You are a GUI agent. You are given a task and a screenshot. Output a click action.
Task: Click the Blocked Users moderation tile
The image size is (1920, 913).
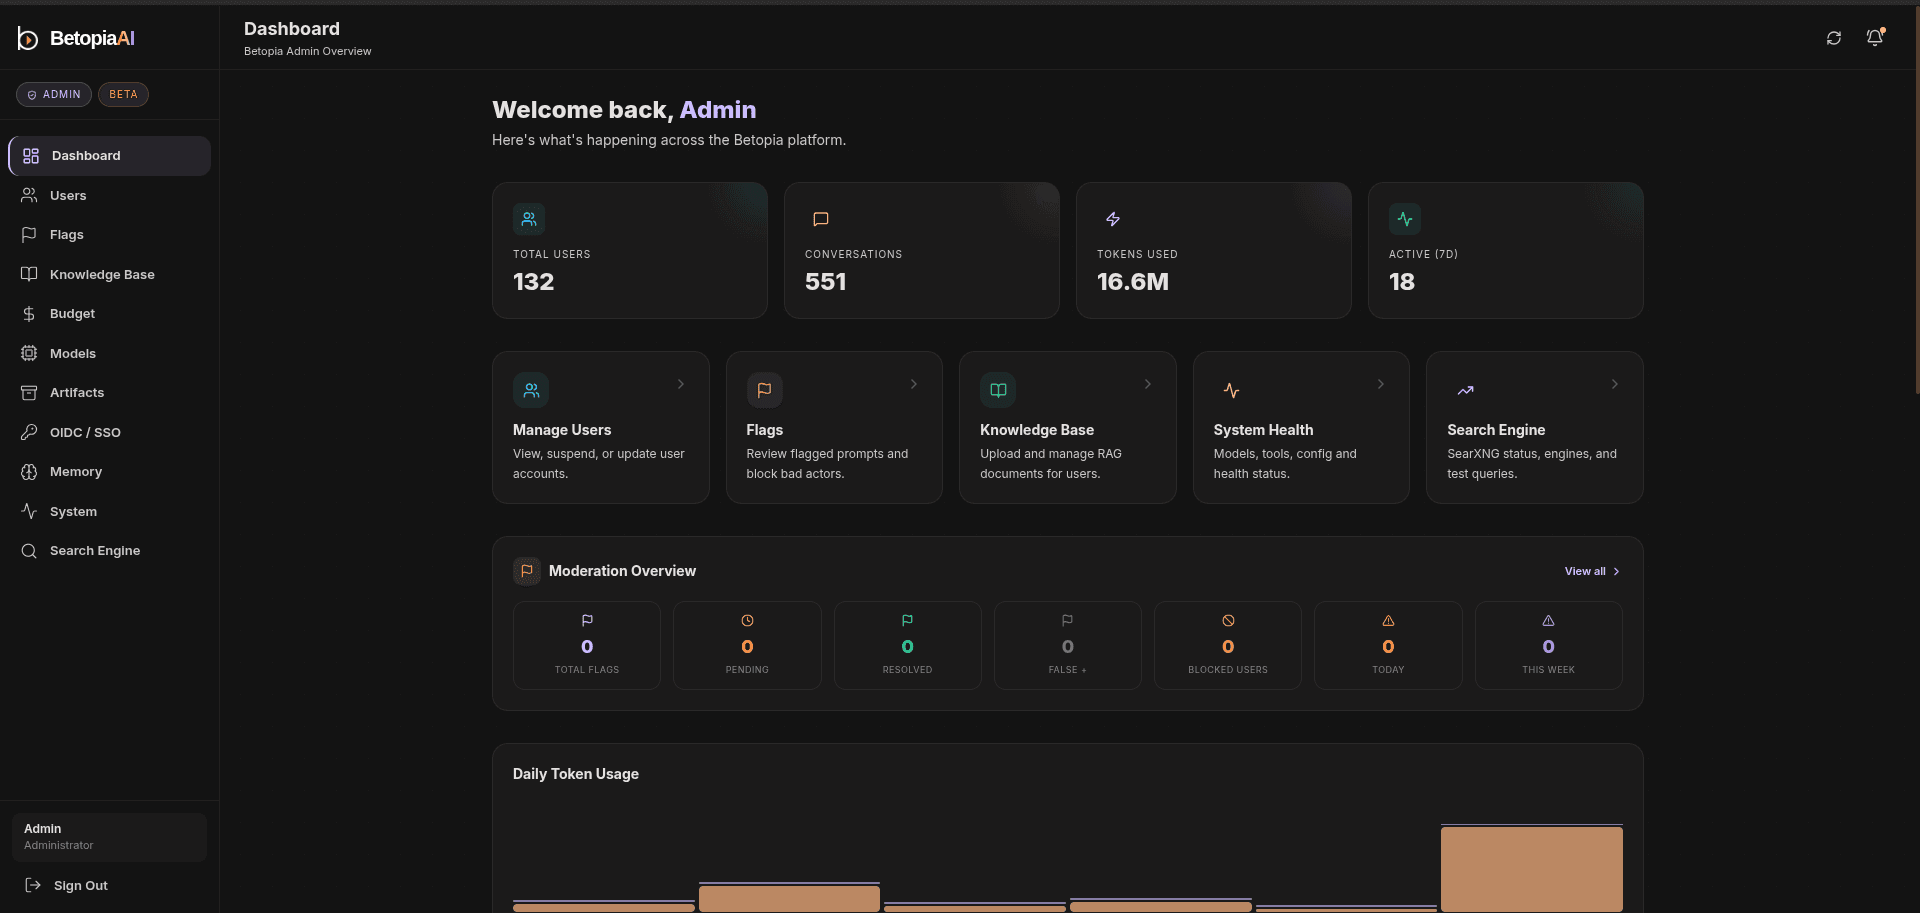coord(1228,645)
